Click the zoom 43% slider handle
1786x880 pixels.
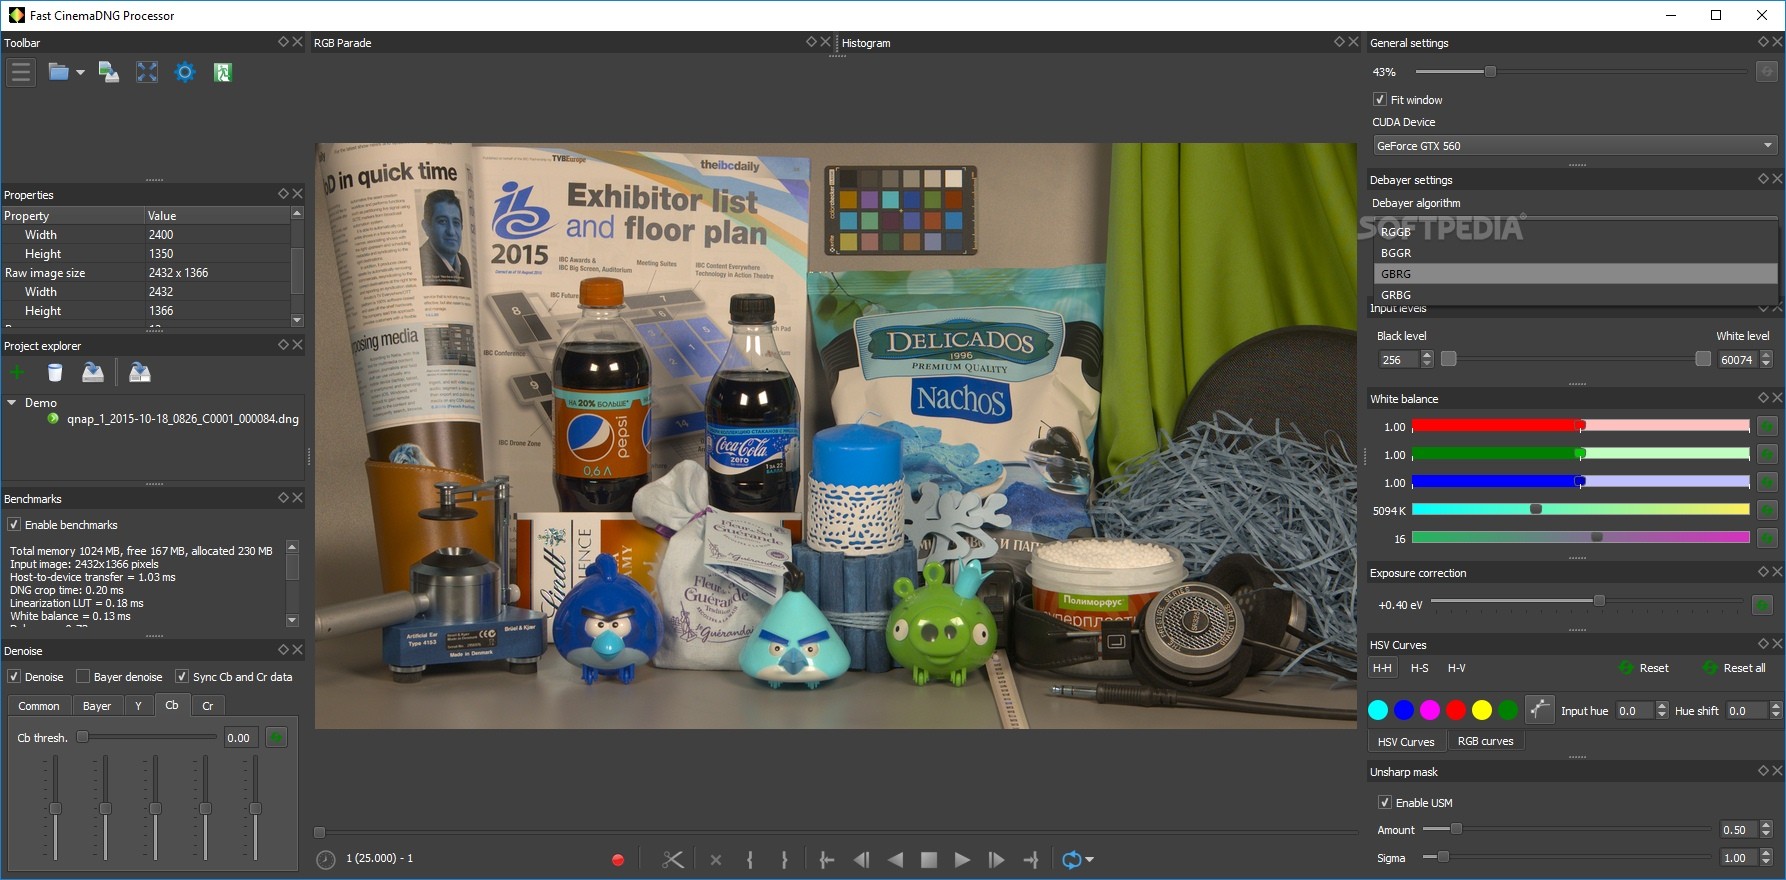[x=1490, y=71]
